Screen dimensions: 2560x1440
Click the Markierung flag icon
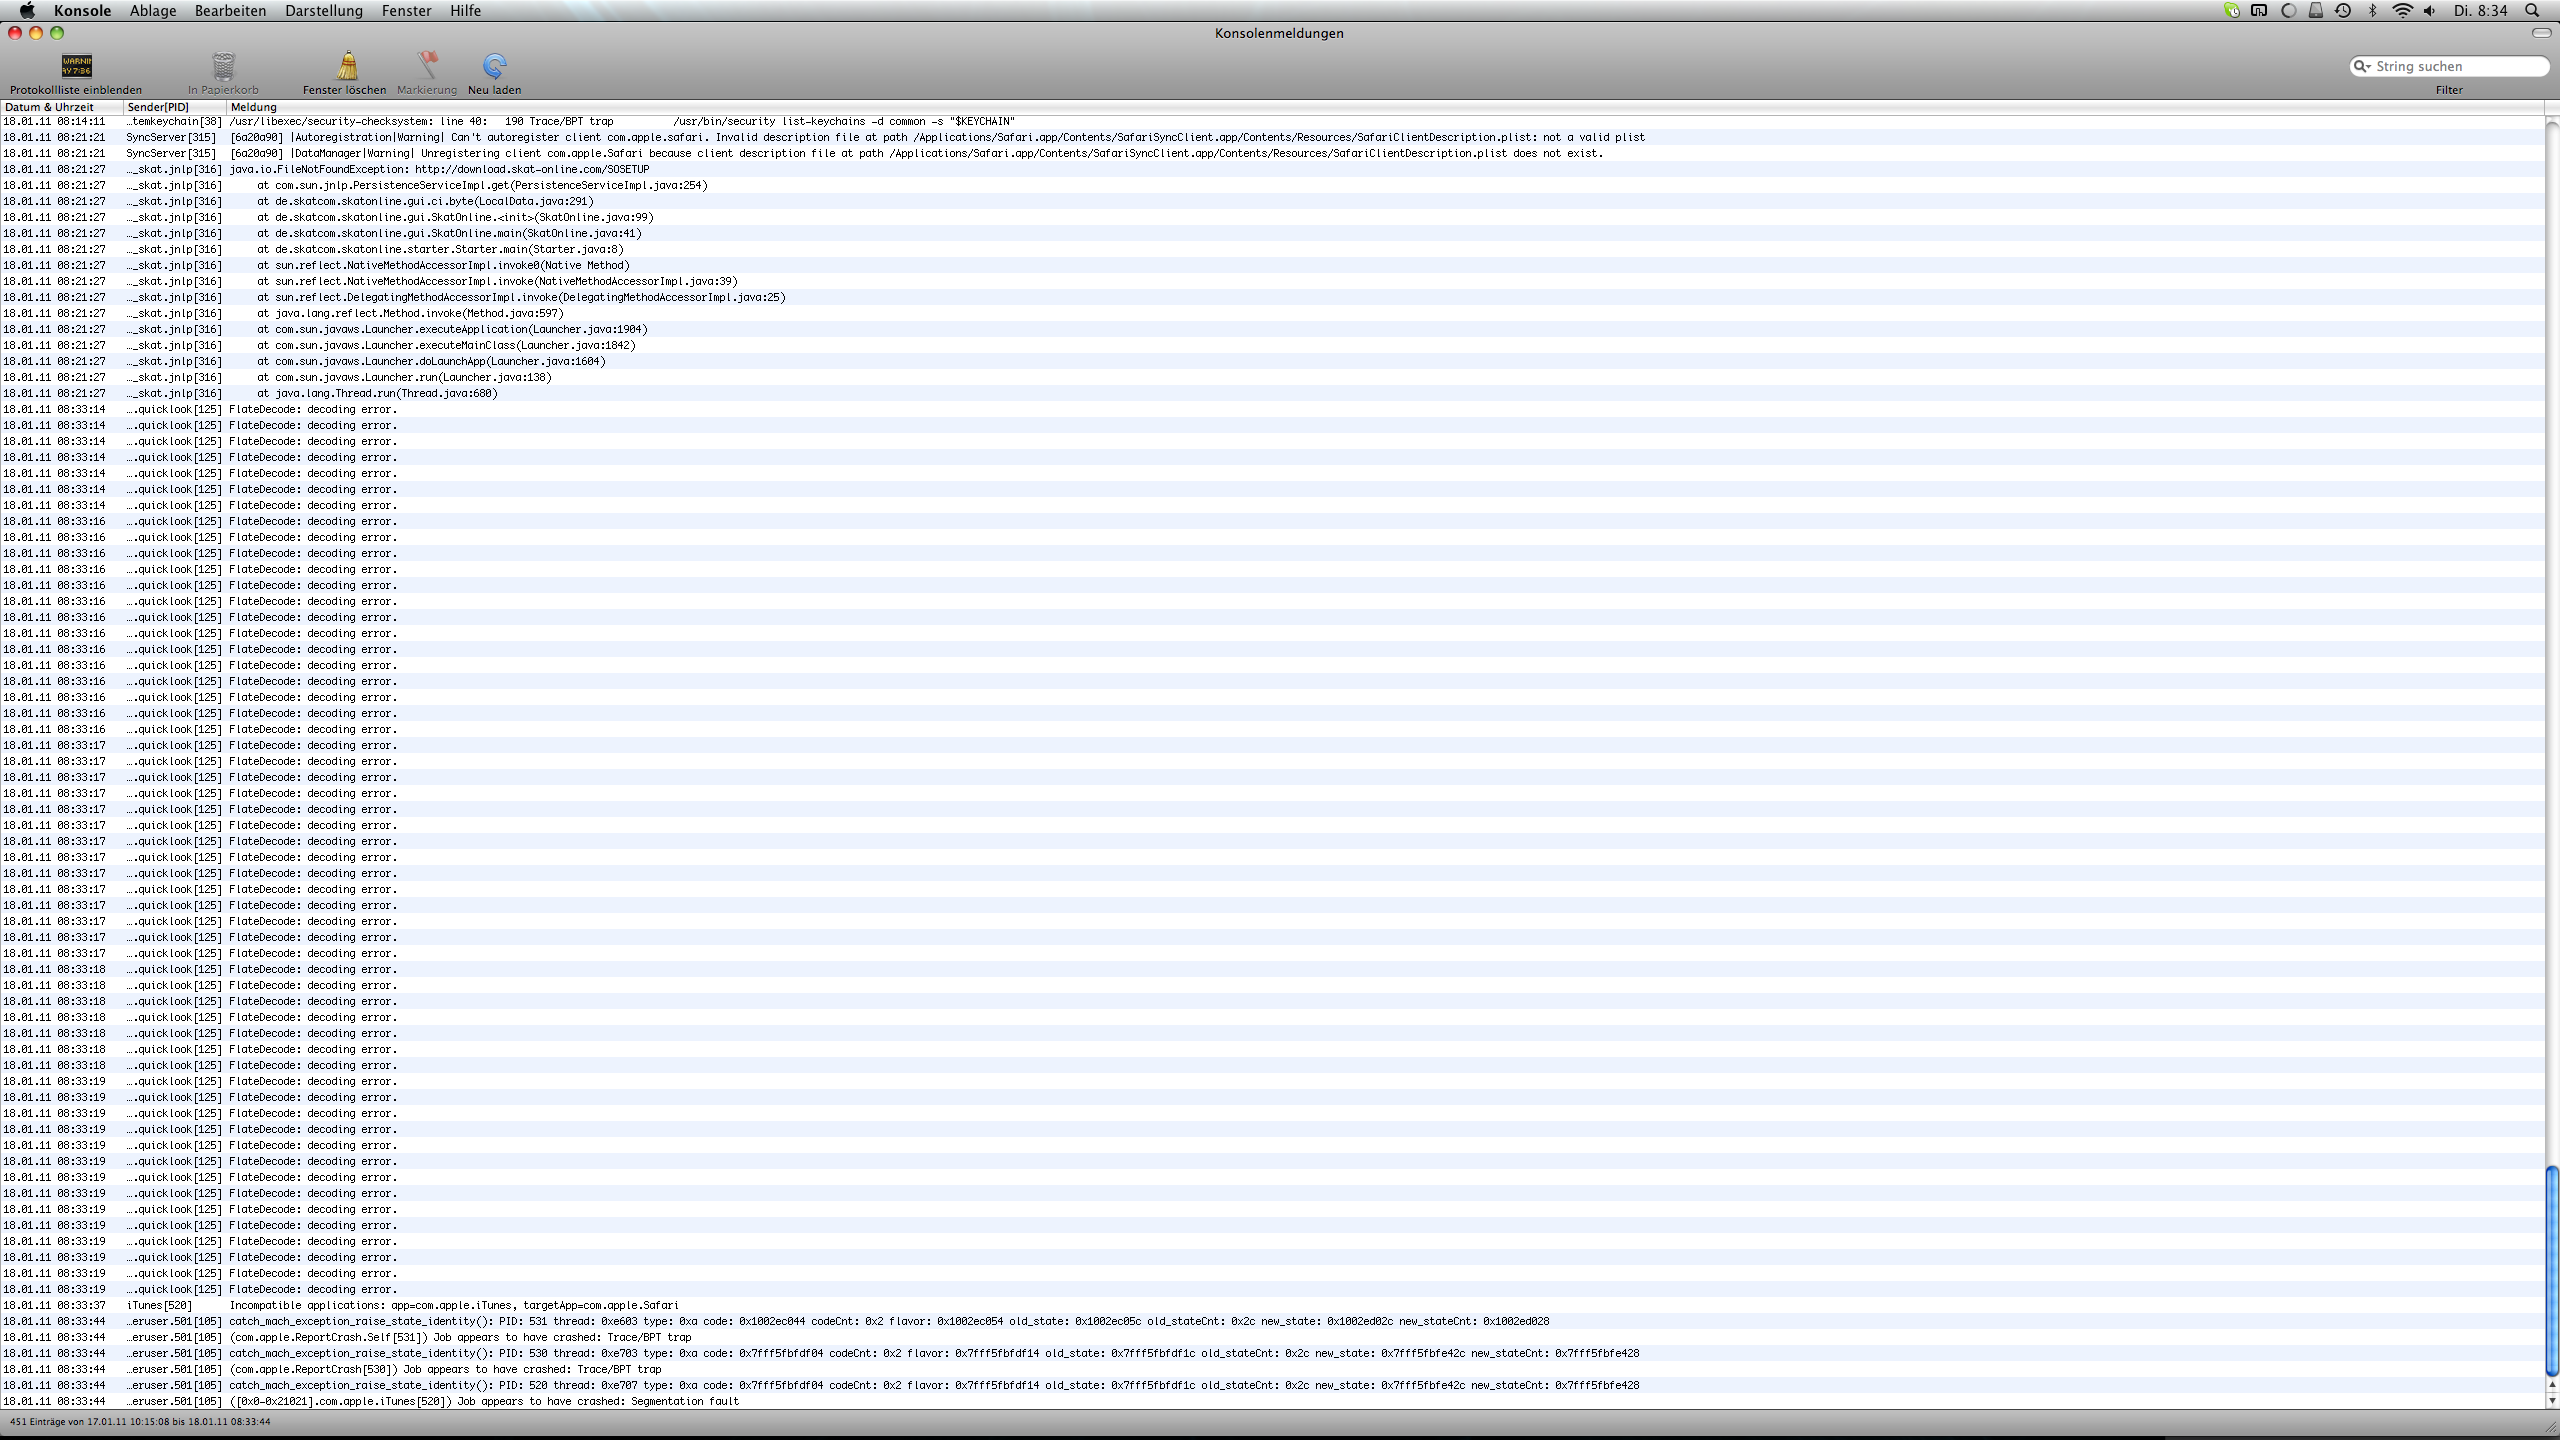(x=427, y=66)
